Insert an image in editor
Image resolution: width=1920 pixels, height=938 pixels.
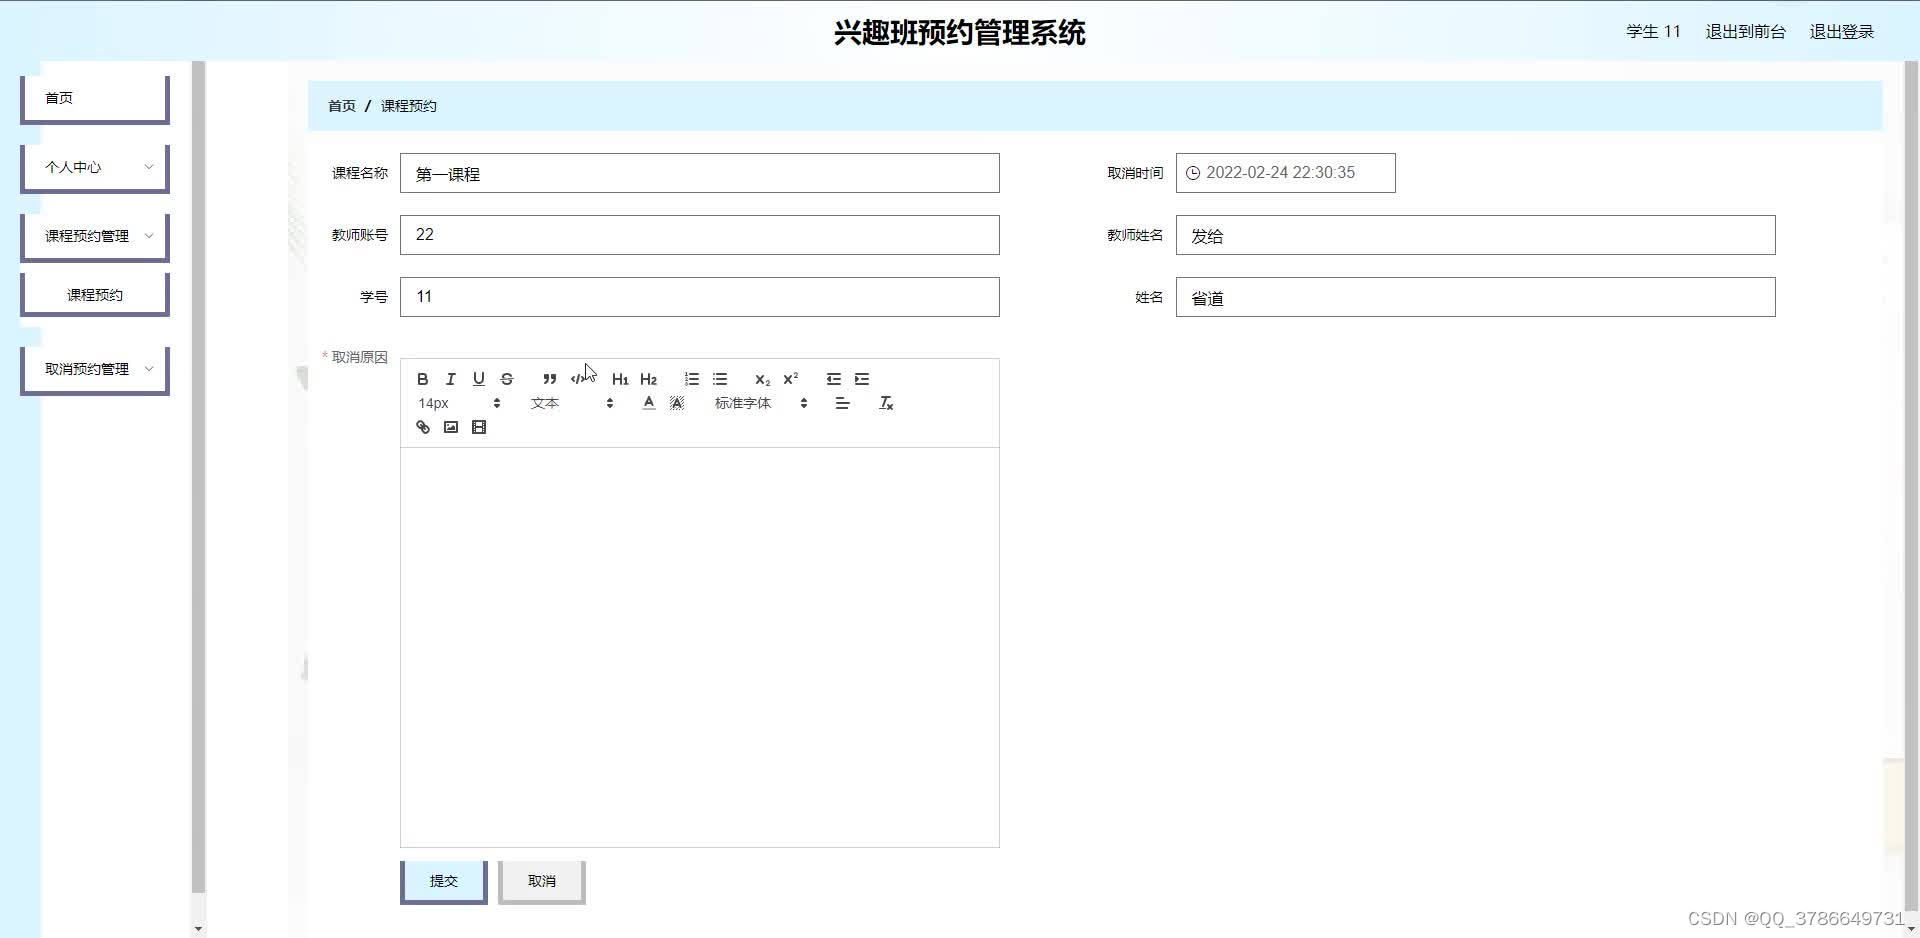451,427
